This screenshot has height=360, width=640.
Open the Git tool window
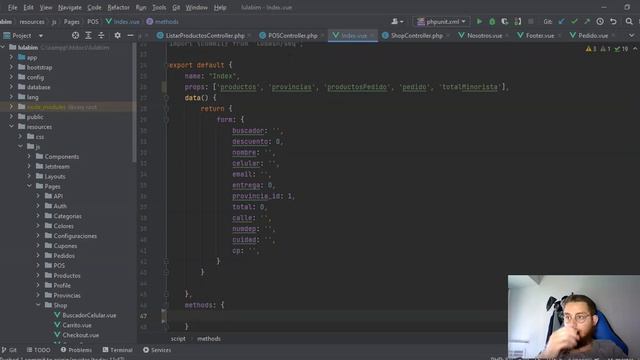pyautogui.click(x=9, y=350)
